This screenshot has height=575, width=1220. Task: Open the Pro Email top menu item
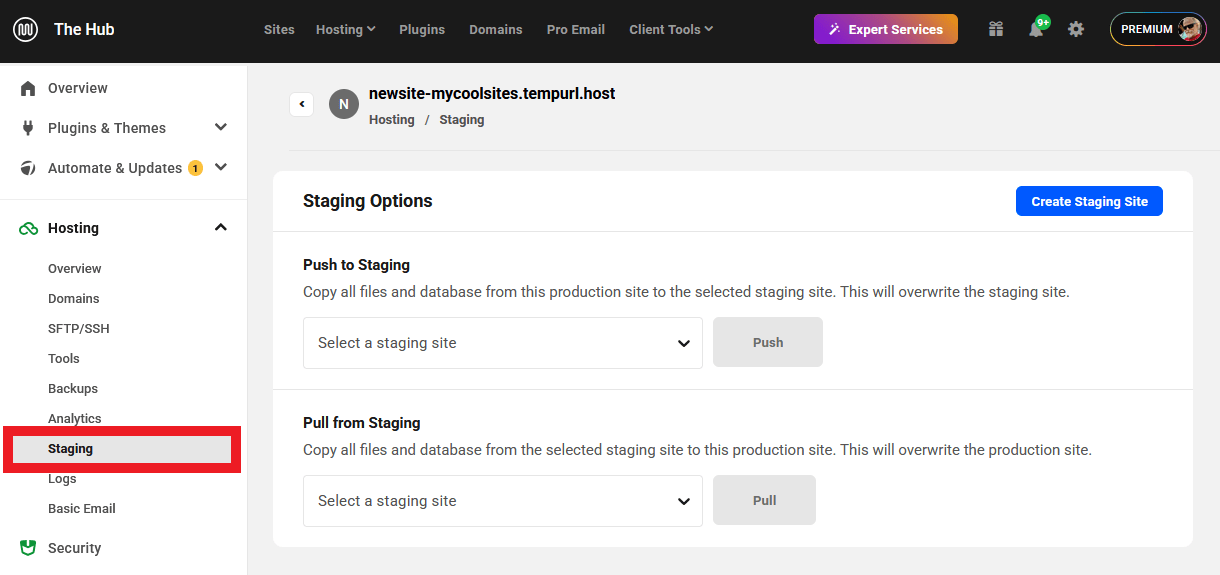click(x=576, y=29)
